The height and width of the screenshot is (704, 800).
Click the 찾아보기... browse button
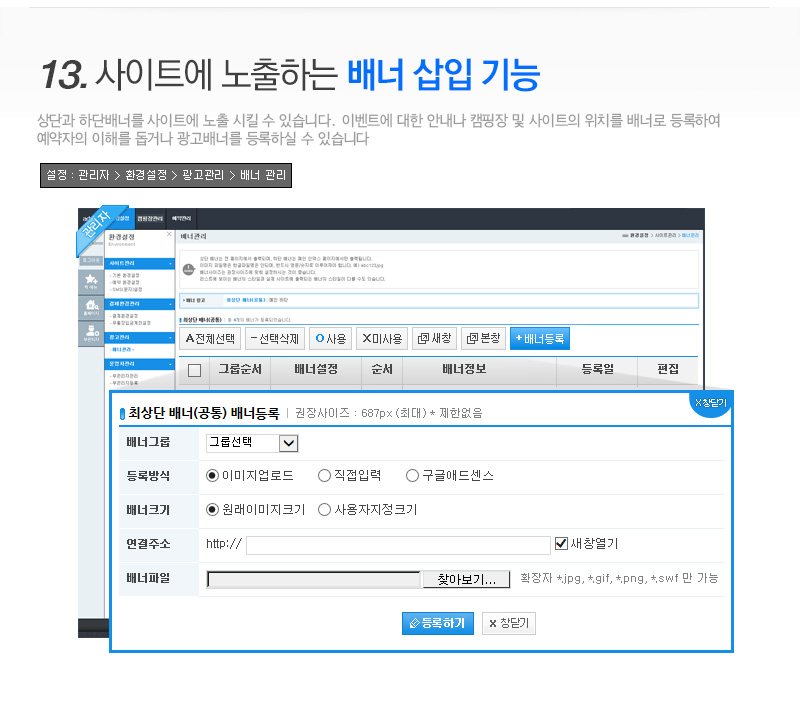466,580
